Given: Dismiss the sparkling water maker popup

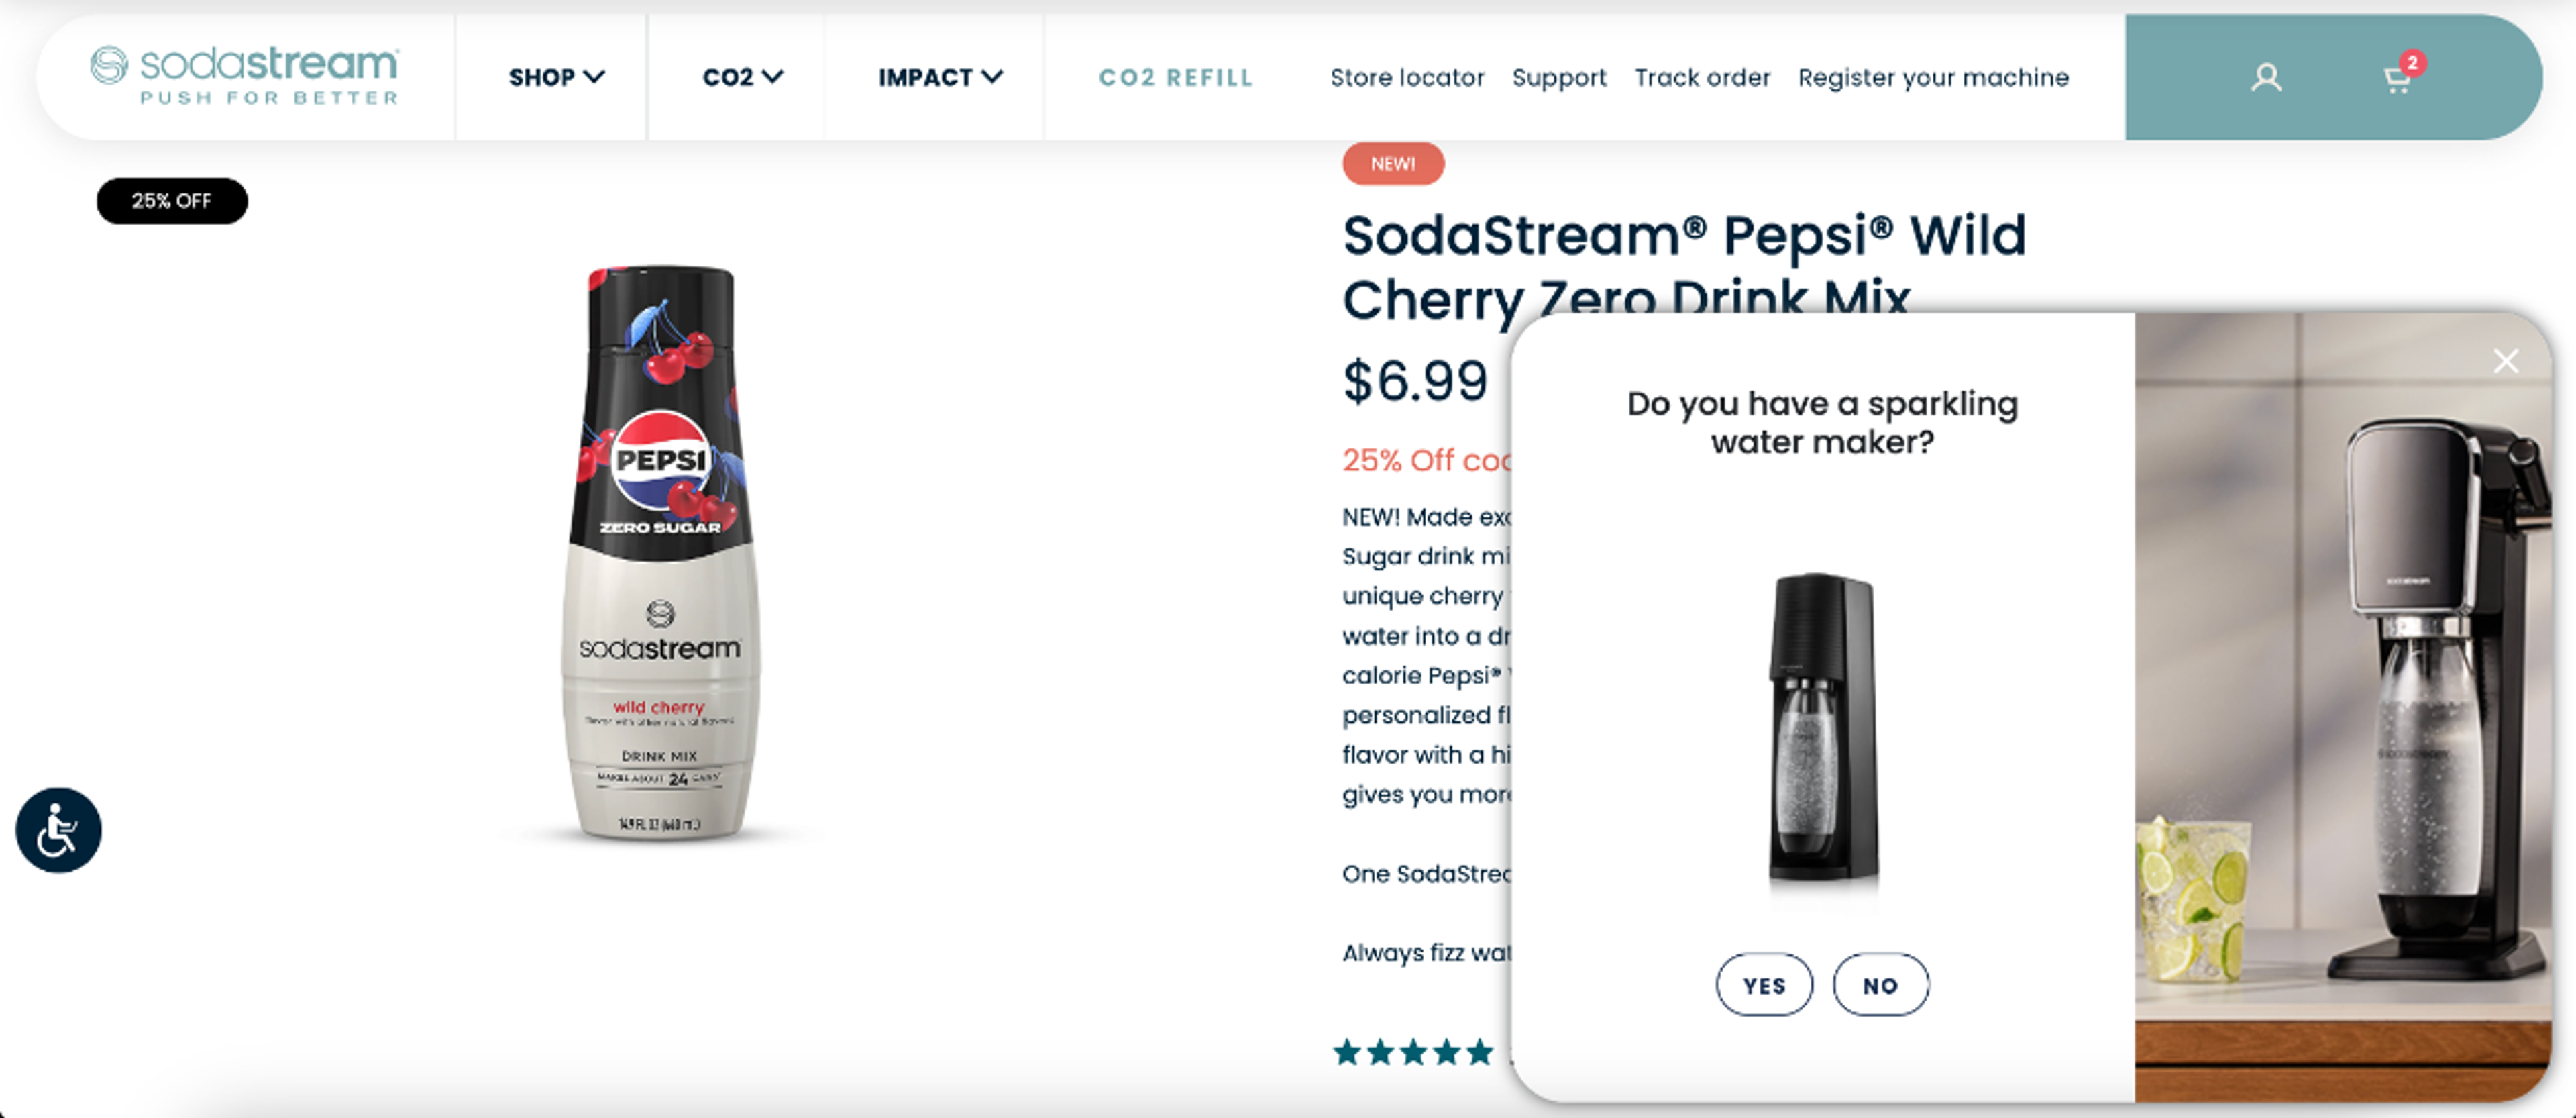Looking at the screenshot, I should [2505, 361].
